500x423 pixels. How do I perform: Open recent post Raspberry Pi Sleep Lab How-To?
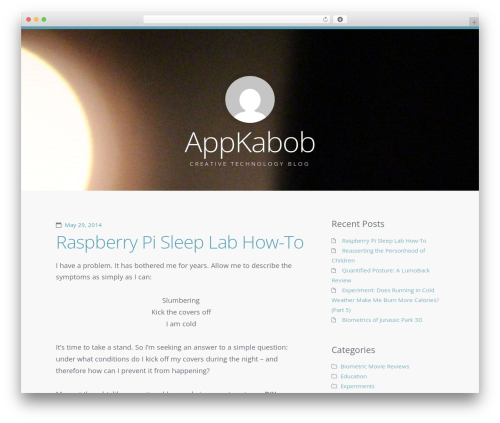click(384, 241)
